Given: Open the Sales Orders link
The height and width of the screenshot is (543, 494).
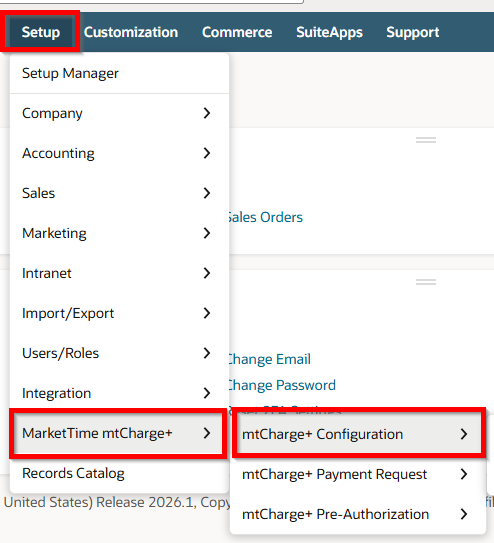Looking at the screenshot, I should click(x=266, y=217).
